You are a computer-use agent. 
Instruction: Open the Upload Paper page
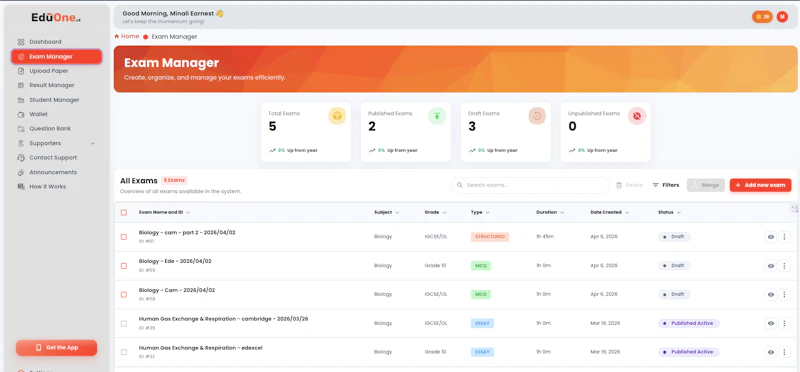(48, 71)
